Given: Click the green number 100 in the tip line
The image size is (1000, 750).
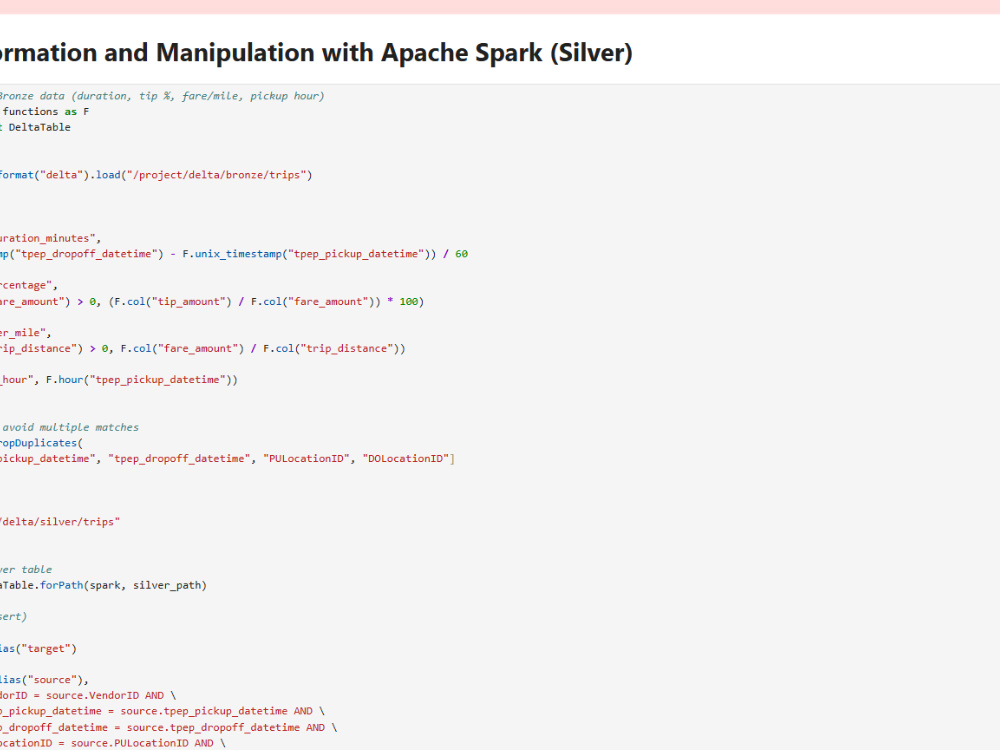Looking at the screenshot, I should [409, 301].
